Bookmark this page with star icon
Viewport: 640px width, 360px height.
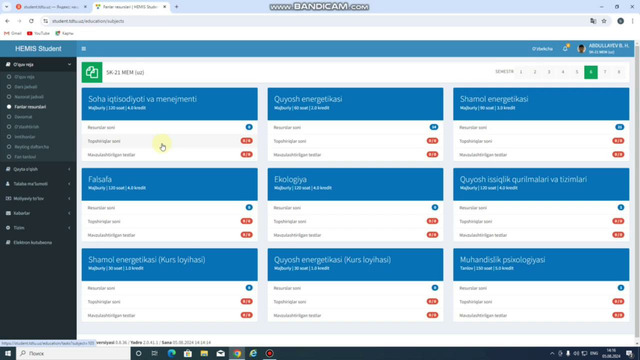[x=604, y=21]
